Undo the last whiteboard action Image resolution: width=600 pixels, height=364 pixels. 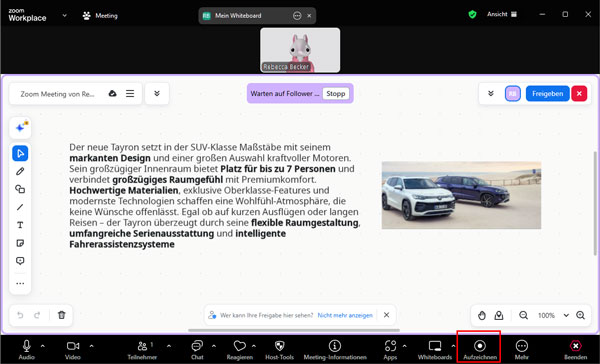pos(20,315)
